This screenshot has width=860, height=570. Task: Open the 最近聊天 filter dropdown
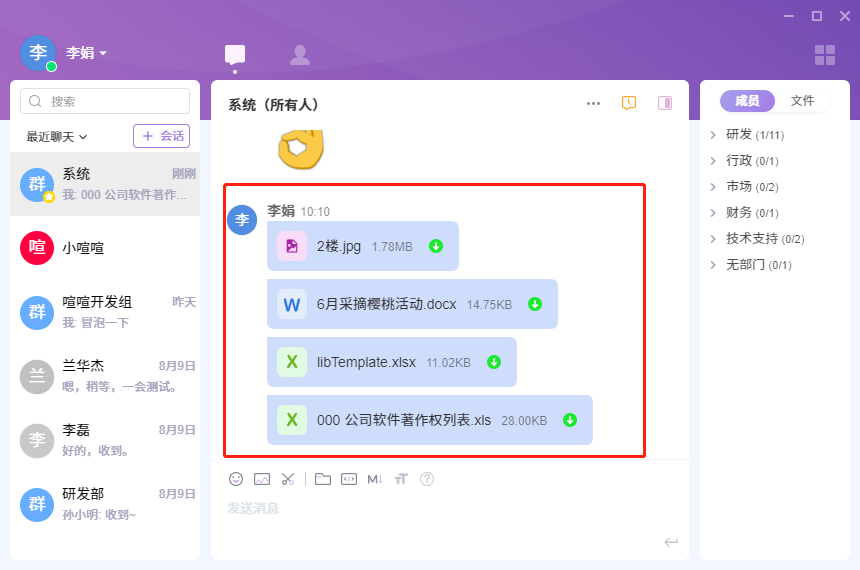pyautogui.click(x=57, y=136)
